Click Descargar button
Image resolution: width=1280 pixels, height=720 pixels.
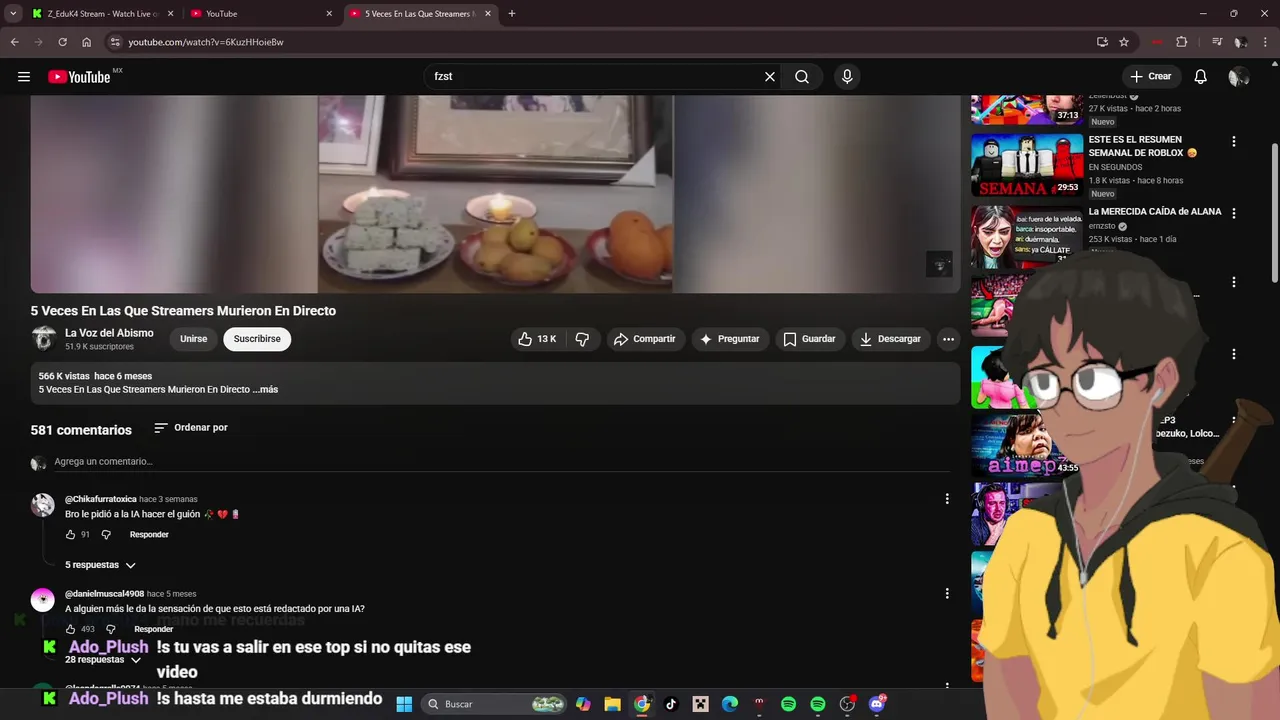coord(889,339)
